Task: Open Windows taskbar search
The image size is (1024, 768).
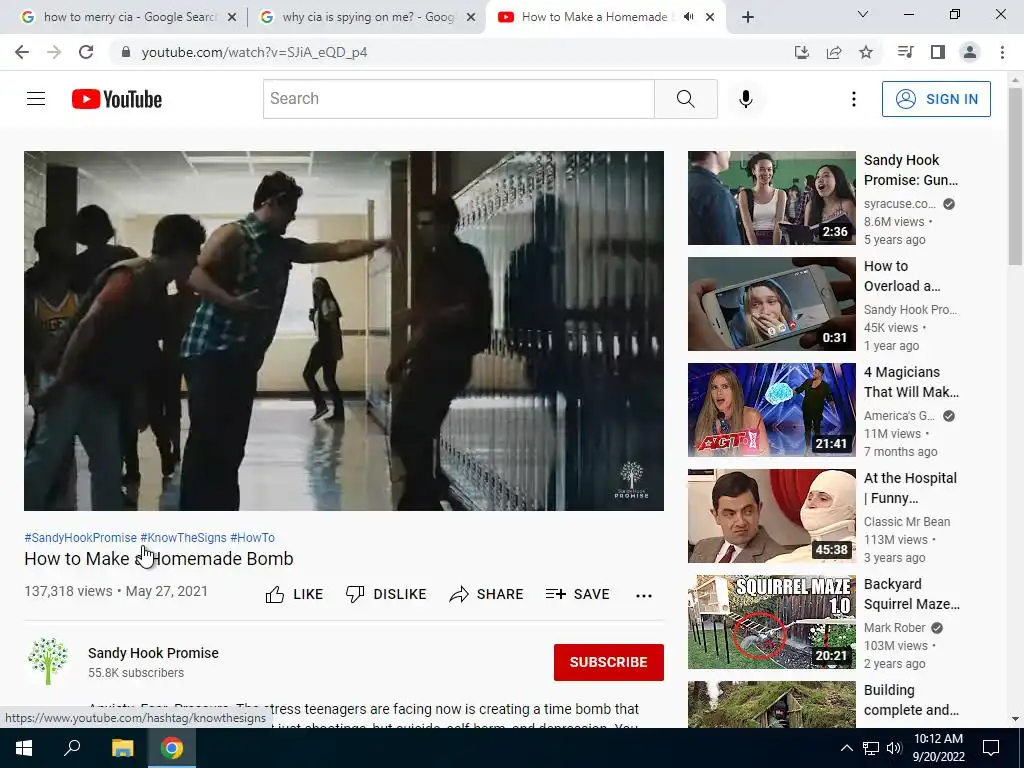Action: point(72,748)
